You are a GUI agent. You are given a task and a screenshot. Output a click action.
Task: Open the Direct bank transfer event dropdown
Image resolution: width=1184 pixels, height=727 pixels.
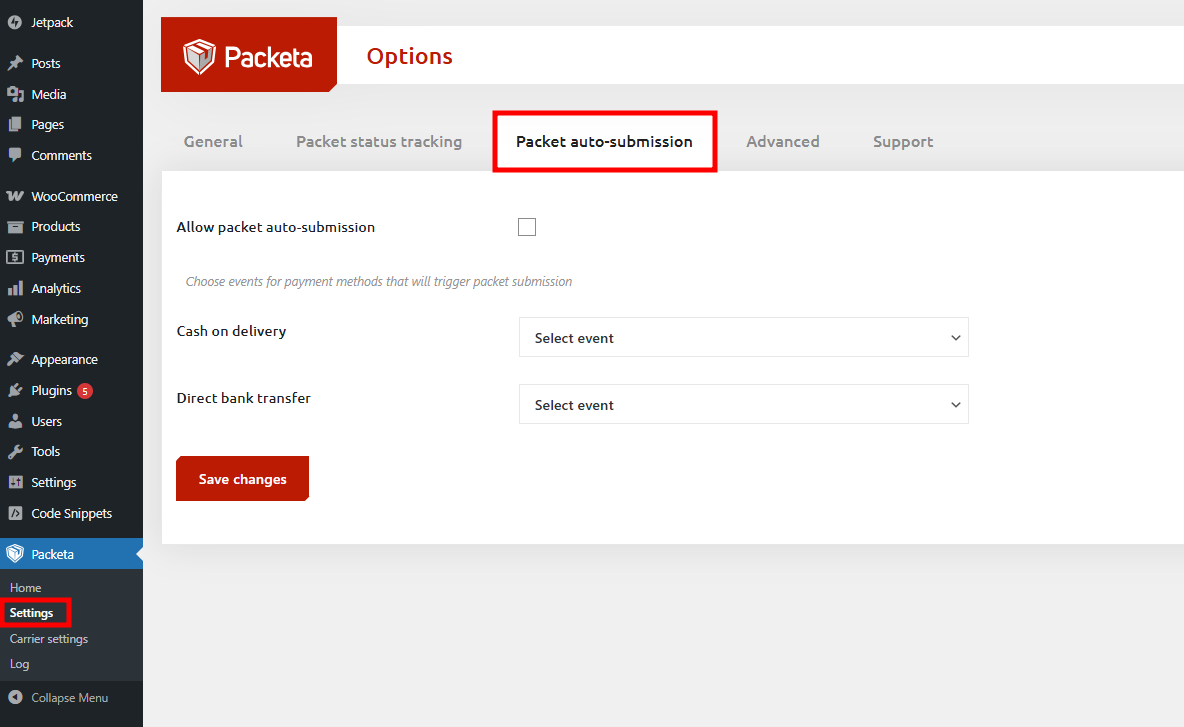744,405
